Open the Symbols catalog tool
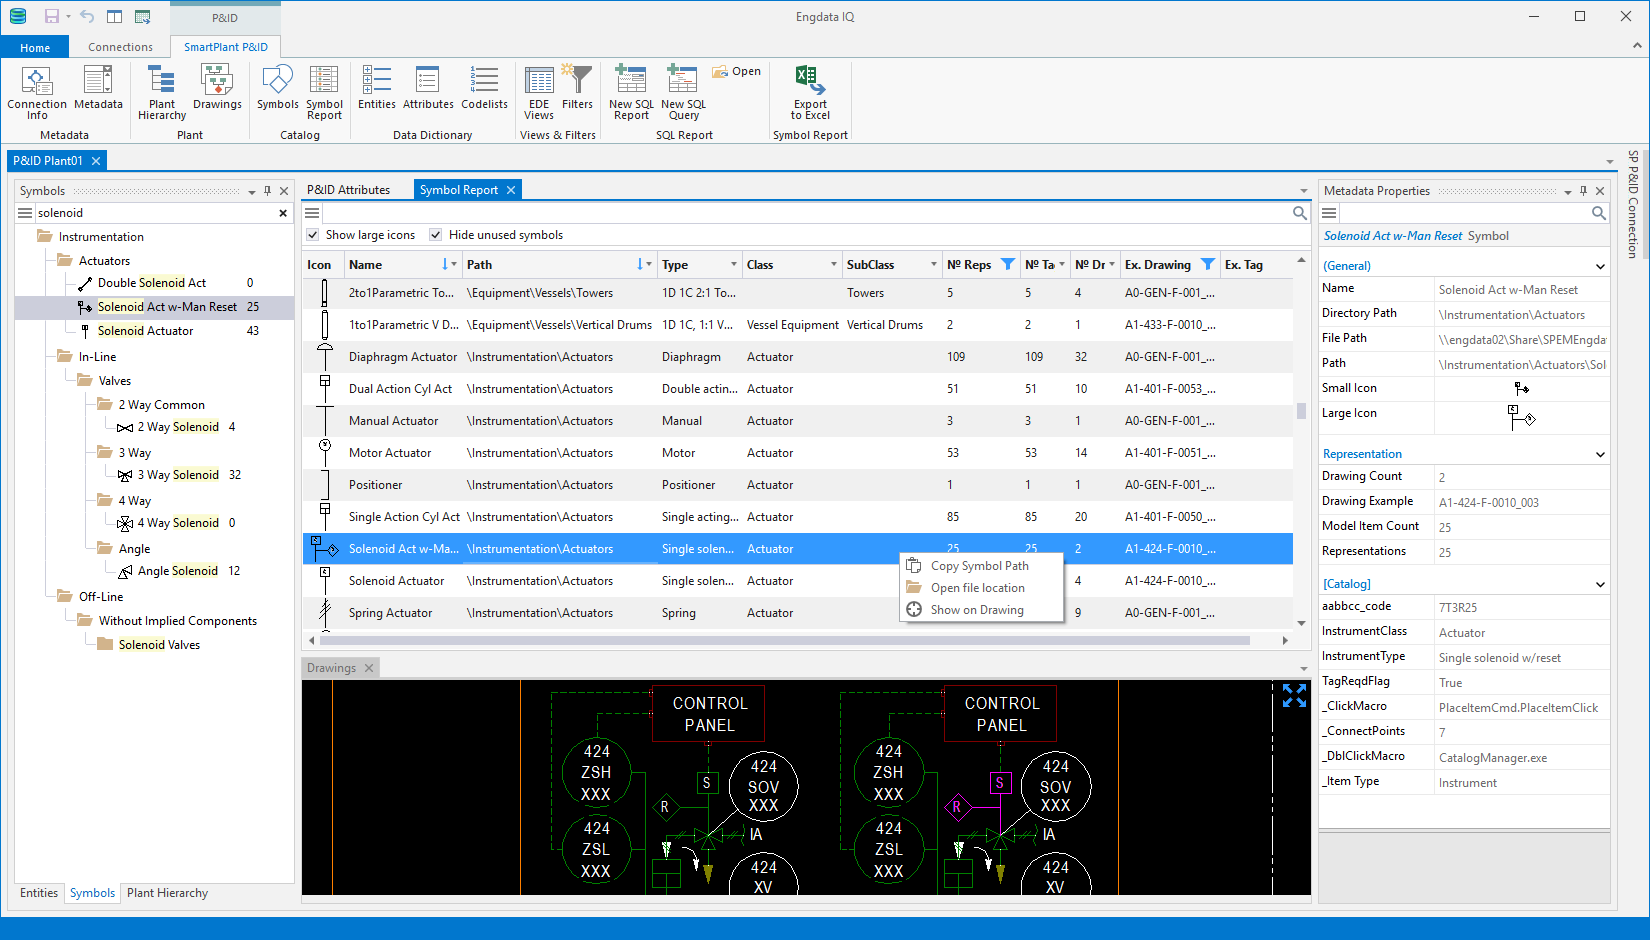 tap(277, 92)
